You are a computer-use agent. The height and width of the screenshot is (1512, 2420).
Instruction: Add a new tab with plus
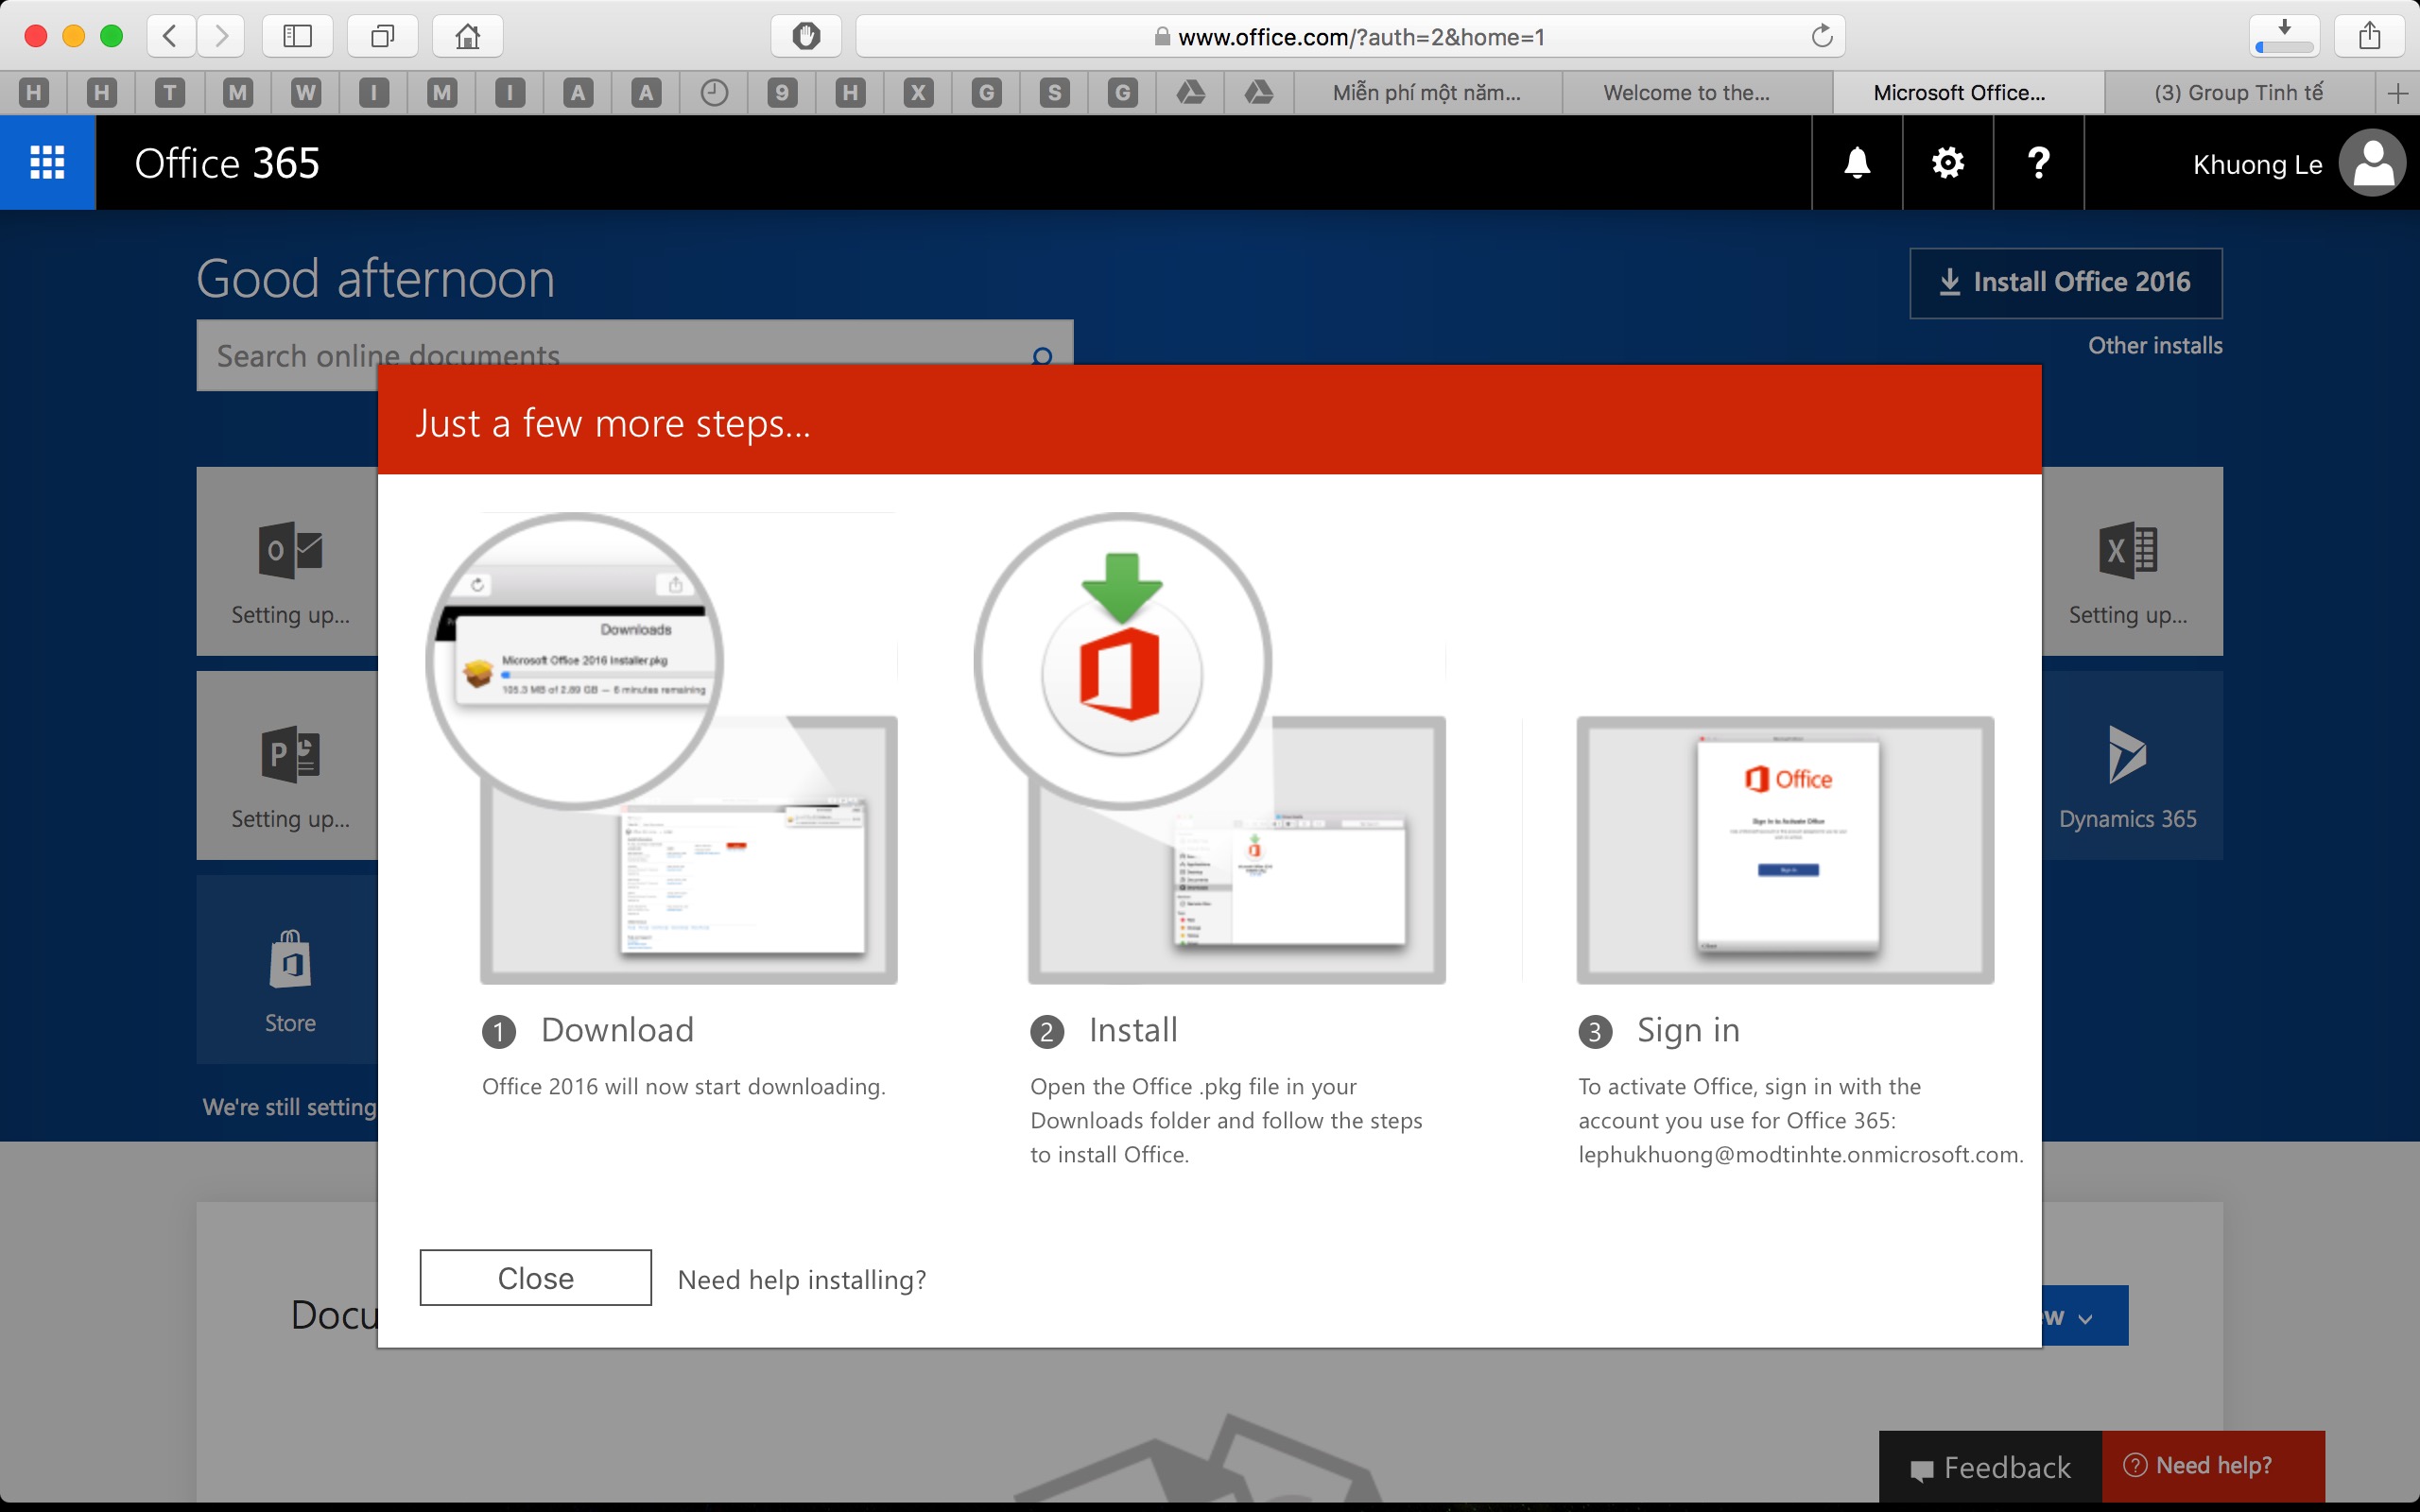tap(2397, 93)
